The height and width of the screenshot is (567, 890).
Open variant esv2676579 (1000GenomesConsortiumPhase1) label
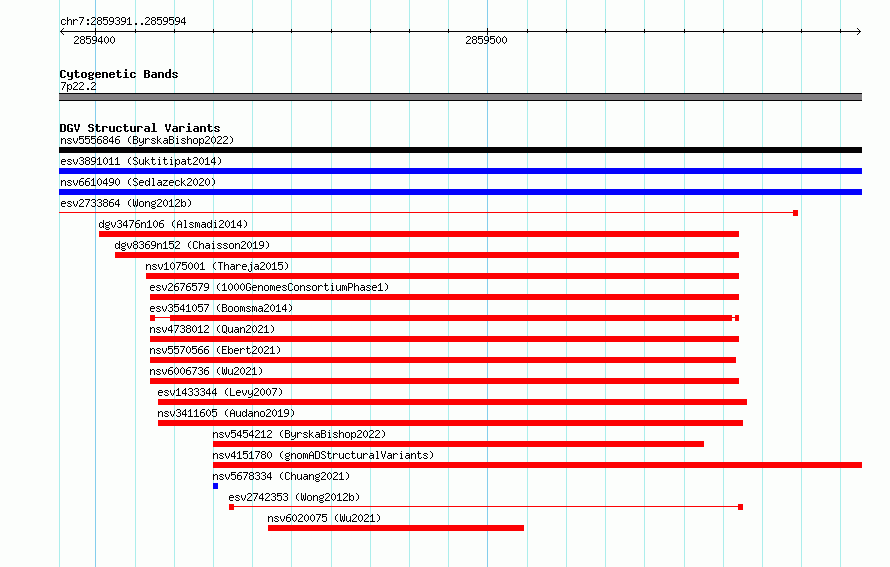point(269,287)
